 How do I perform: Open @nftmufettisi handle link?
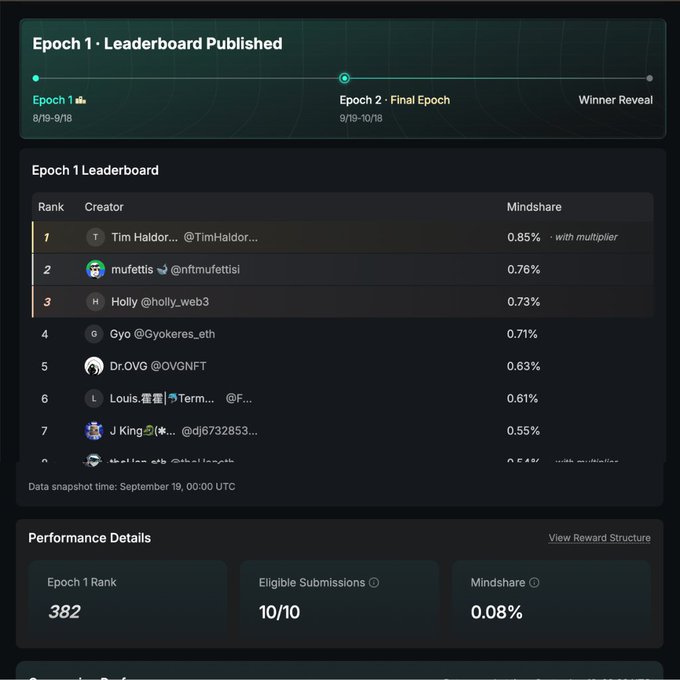205,269
